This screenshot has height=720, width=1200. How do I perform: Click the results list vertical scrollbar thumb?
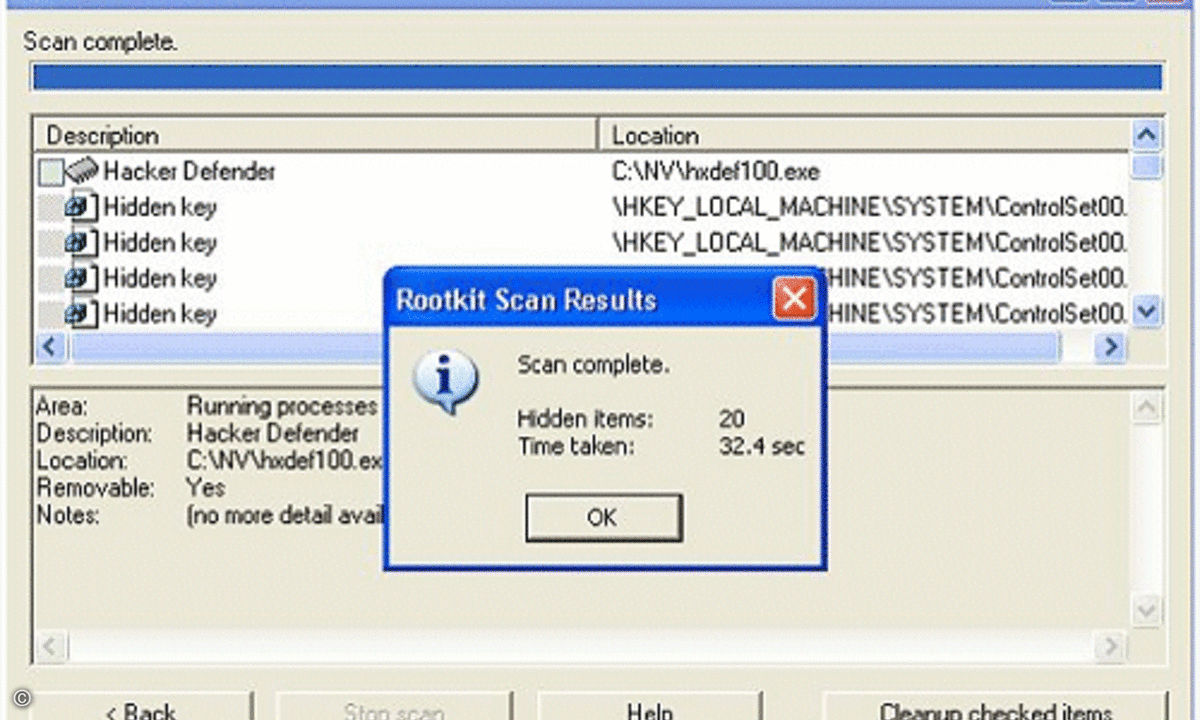pos(1147,165)
